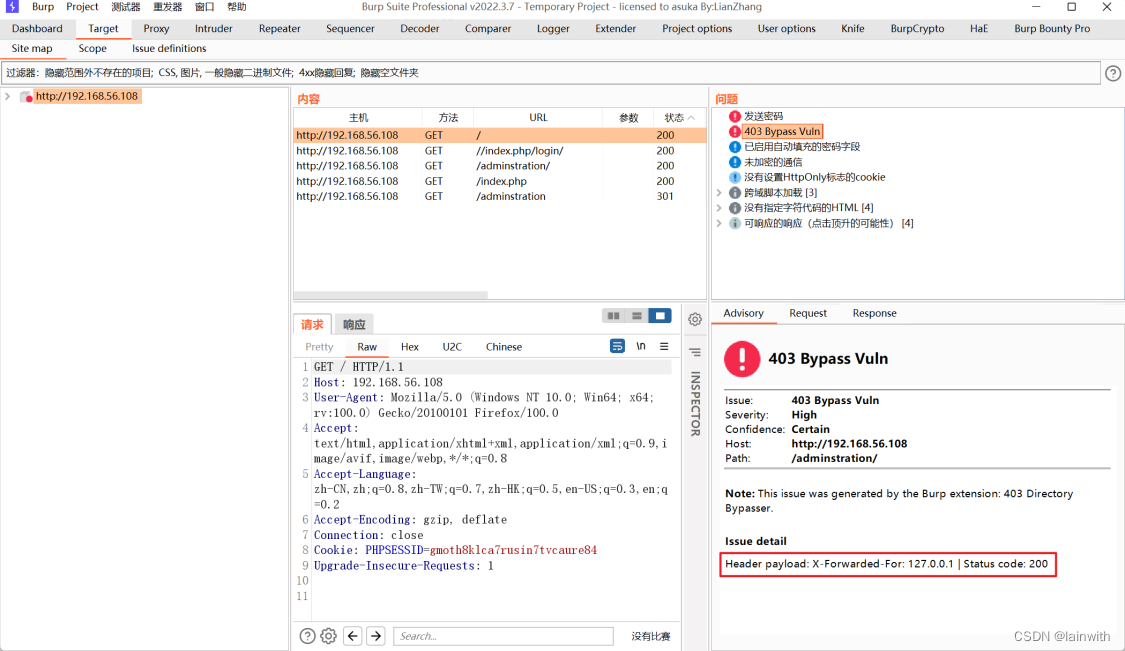Switch to the Repeater tab
The image size is (1125, 651).
pos(280,29)
